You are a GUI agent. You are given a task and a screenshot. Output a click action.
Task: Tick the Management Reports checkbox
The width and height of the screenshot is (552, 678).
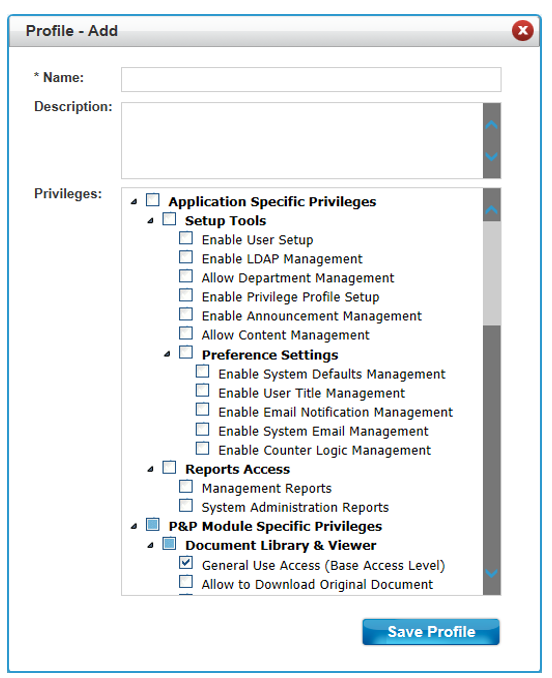pyautogui.click(x=186, y=486)
